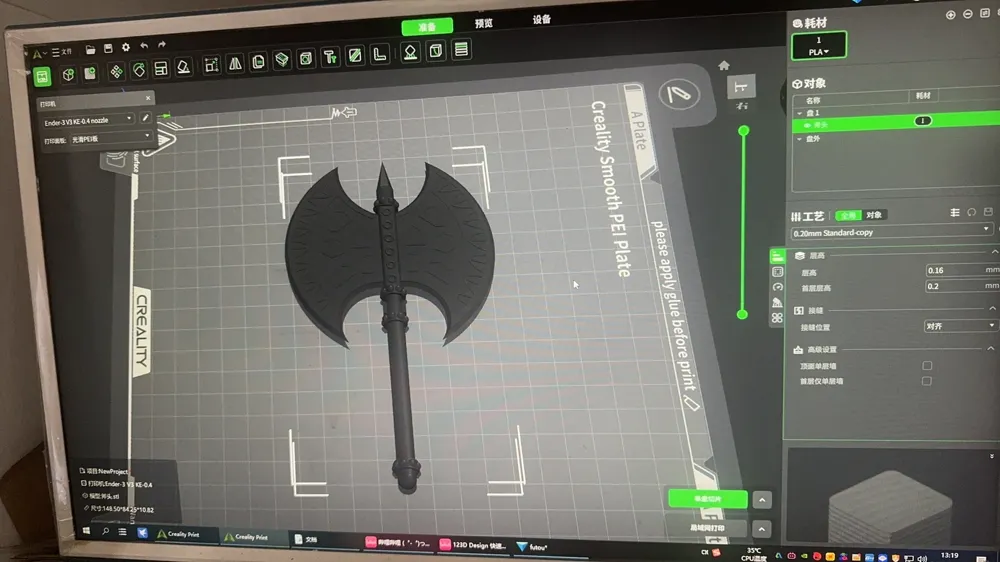
Task: Collapse the advanced settings section
Action: (x=990, y=348)
